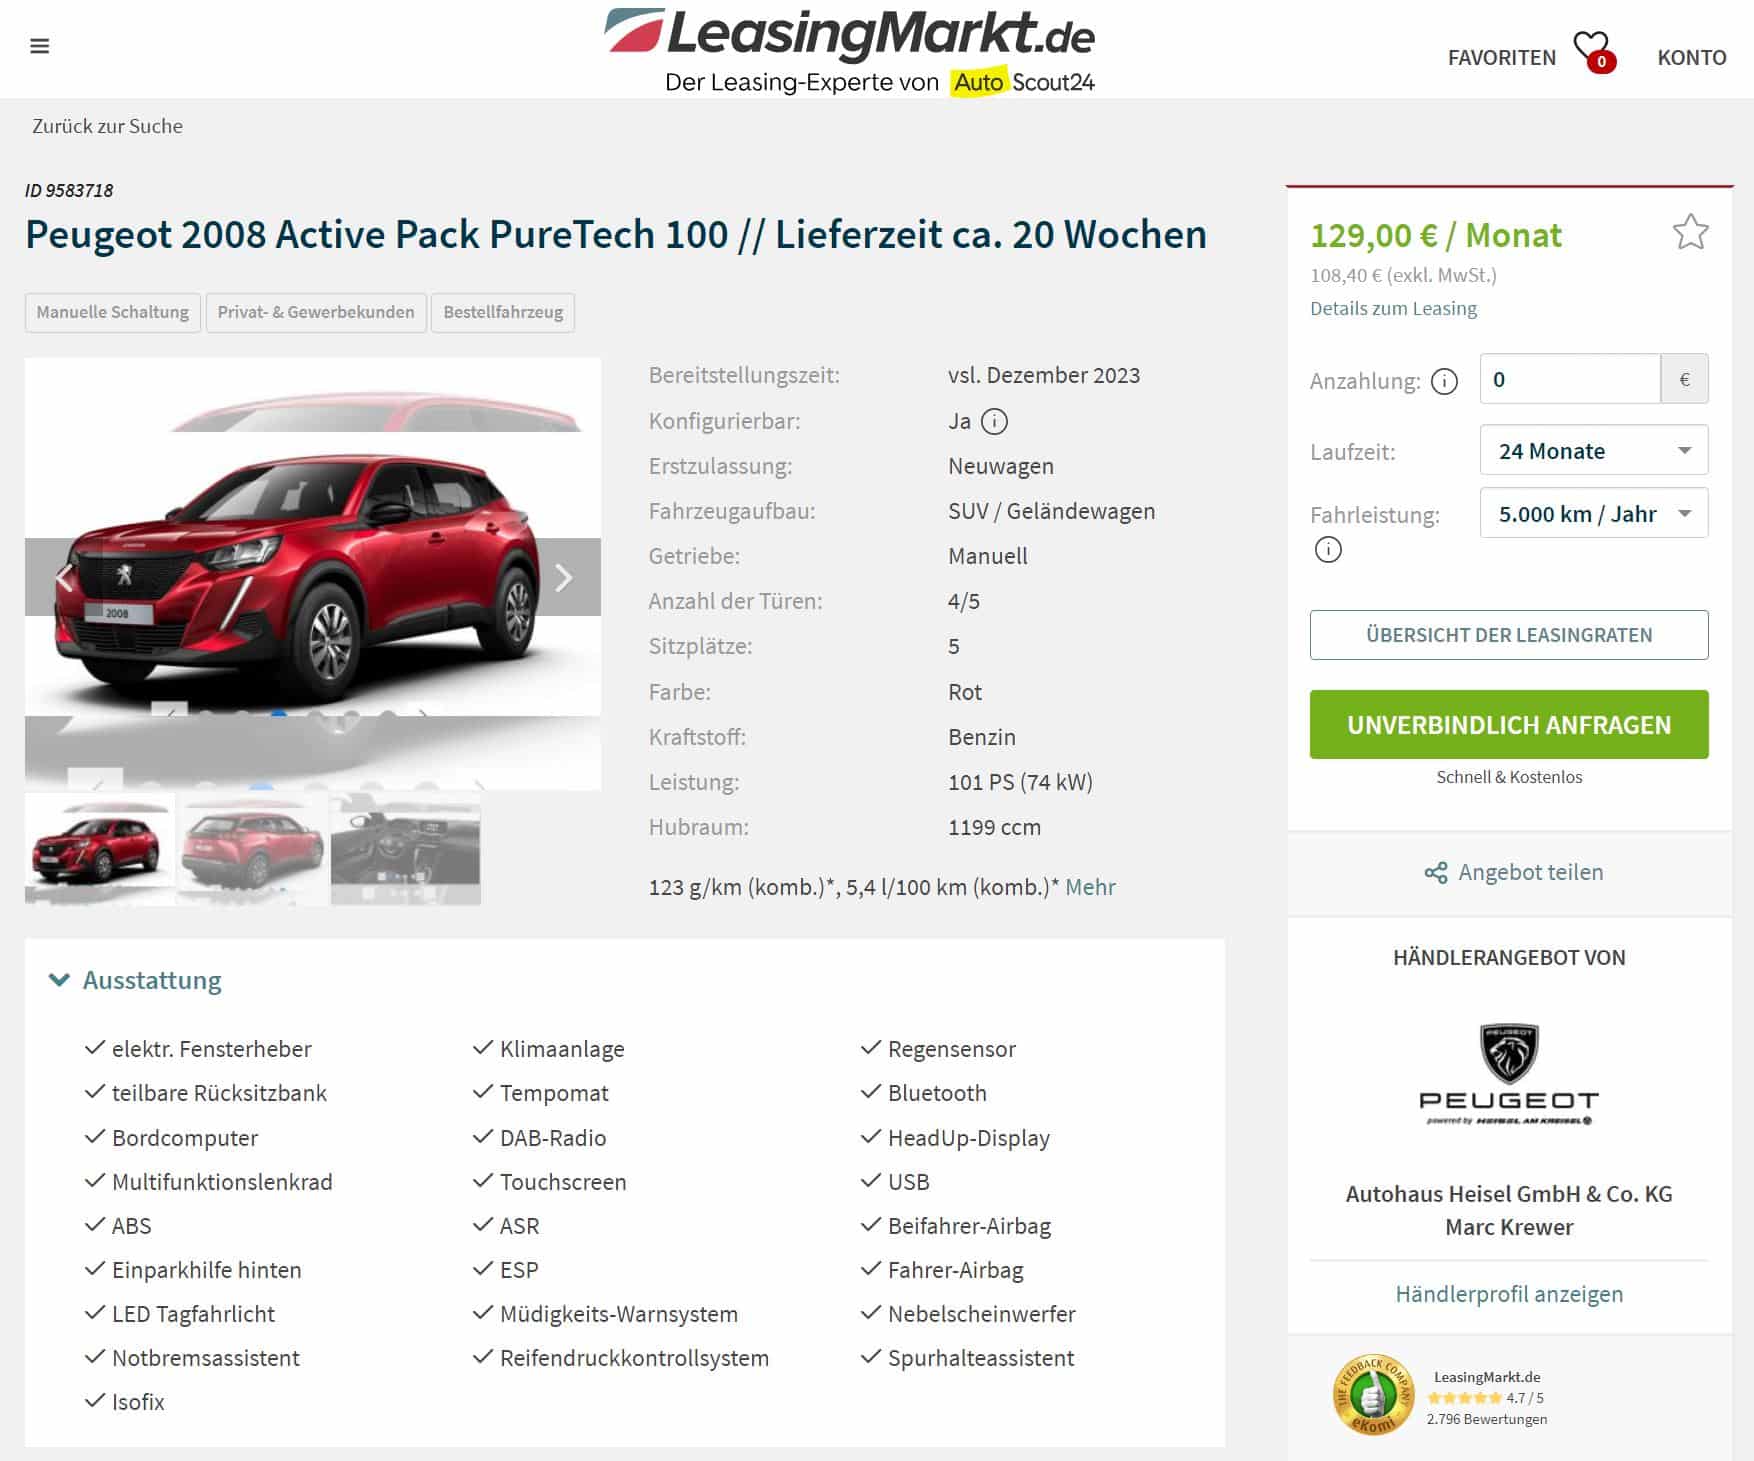Screen dimensions: 1754x1461
Task: Click info icon next to Anzahlung
Action: [1444, 381]
